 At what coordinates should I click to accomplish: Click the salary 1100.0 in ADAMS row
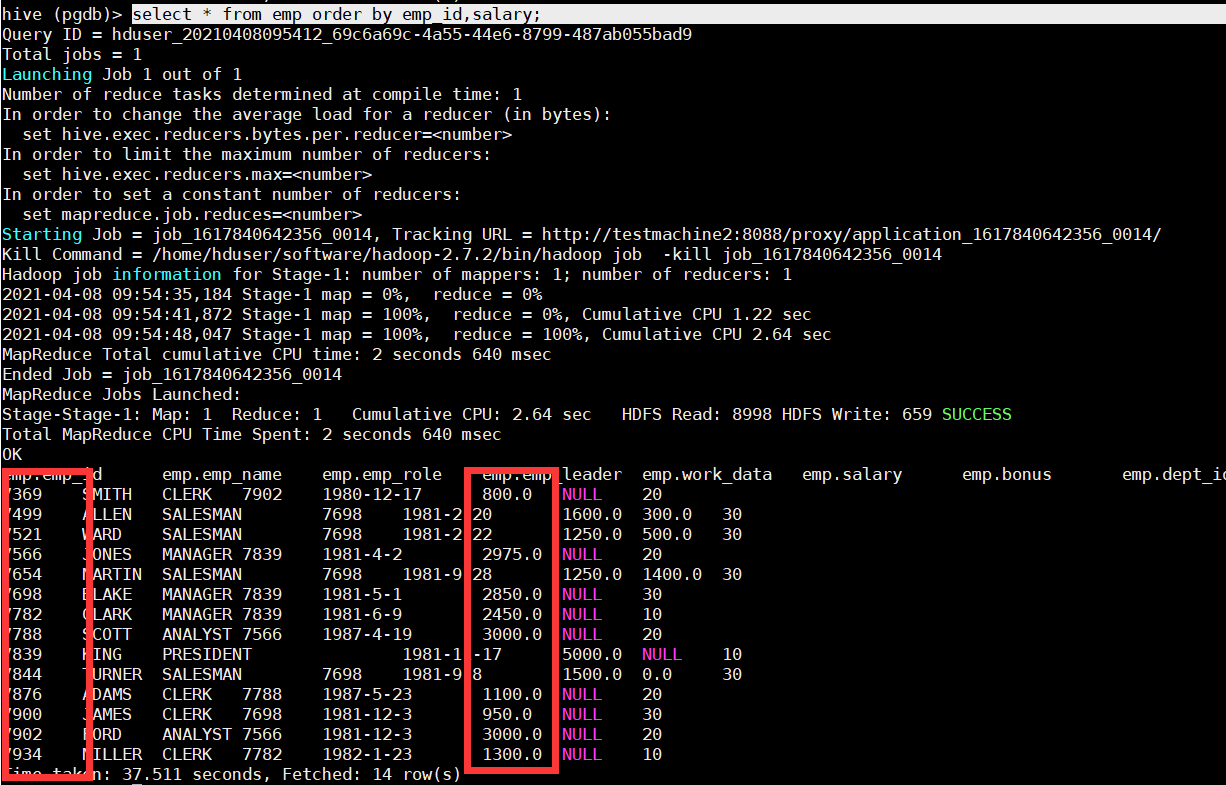tap(512, 694)
